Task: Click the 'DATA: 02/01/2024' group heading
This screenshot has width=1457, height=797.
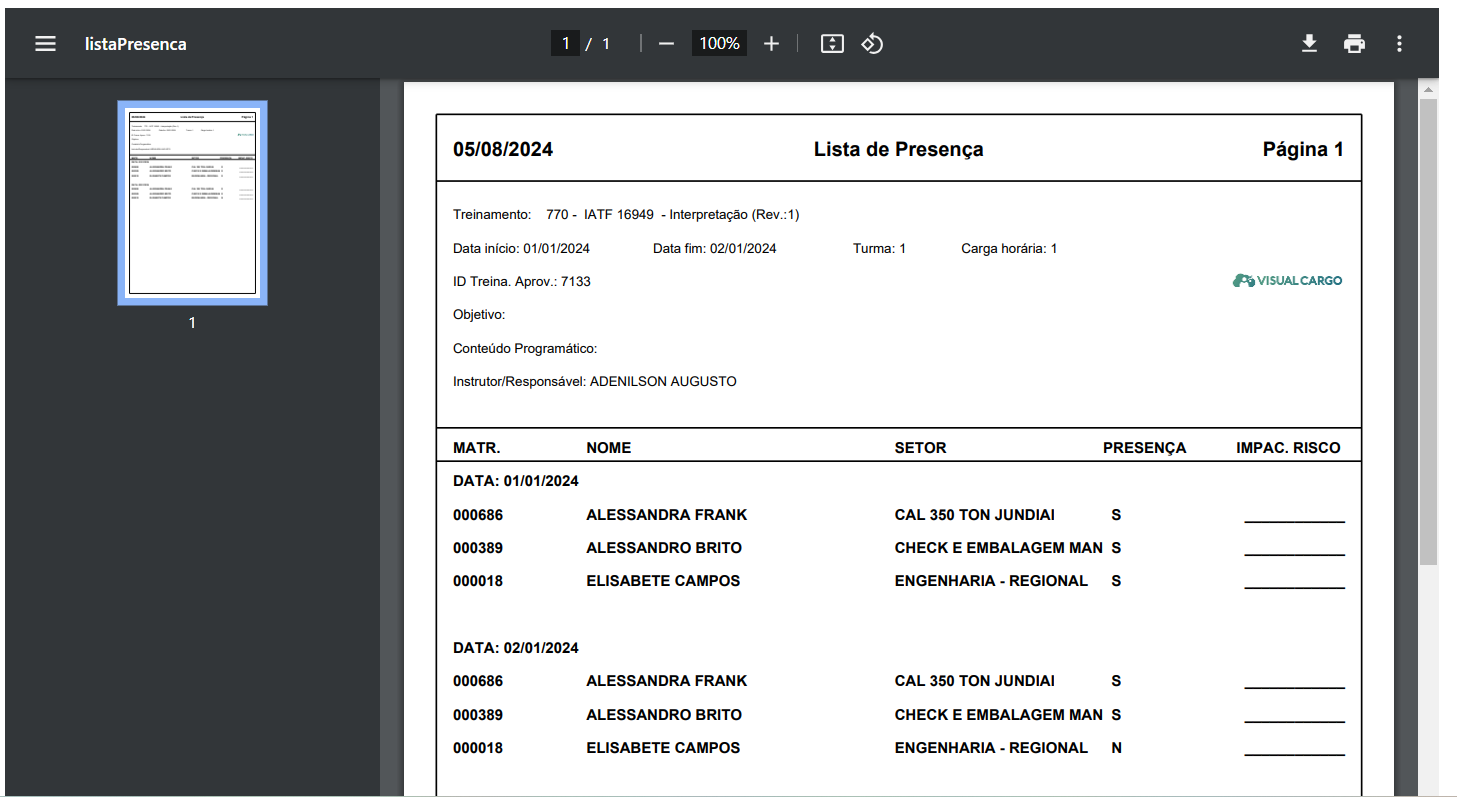Action: (516, 648)
